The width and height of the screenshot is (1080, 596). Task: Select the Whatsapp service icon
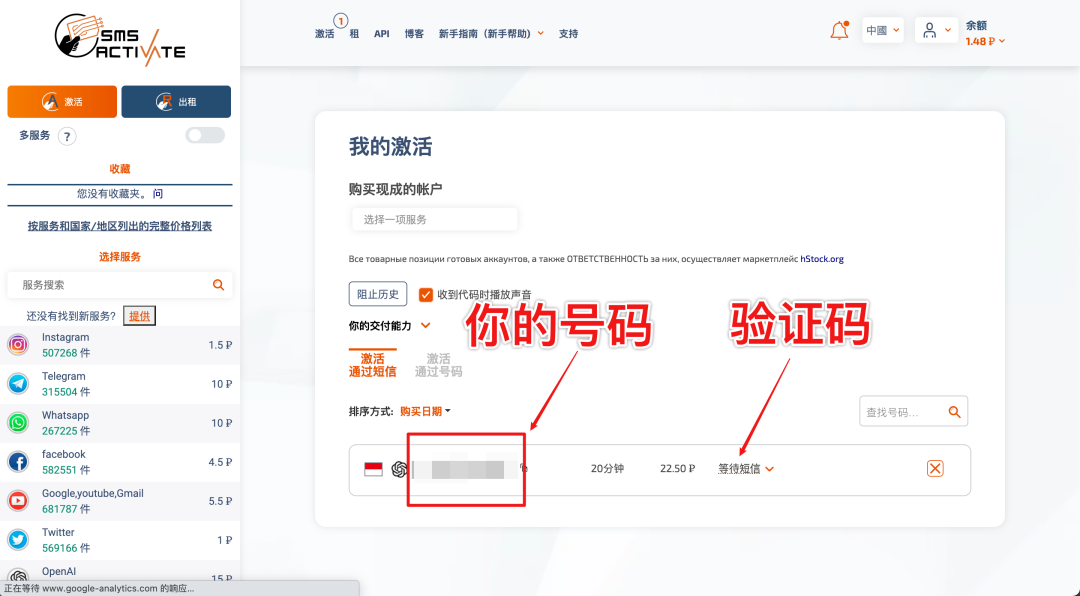pos(18,421)
